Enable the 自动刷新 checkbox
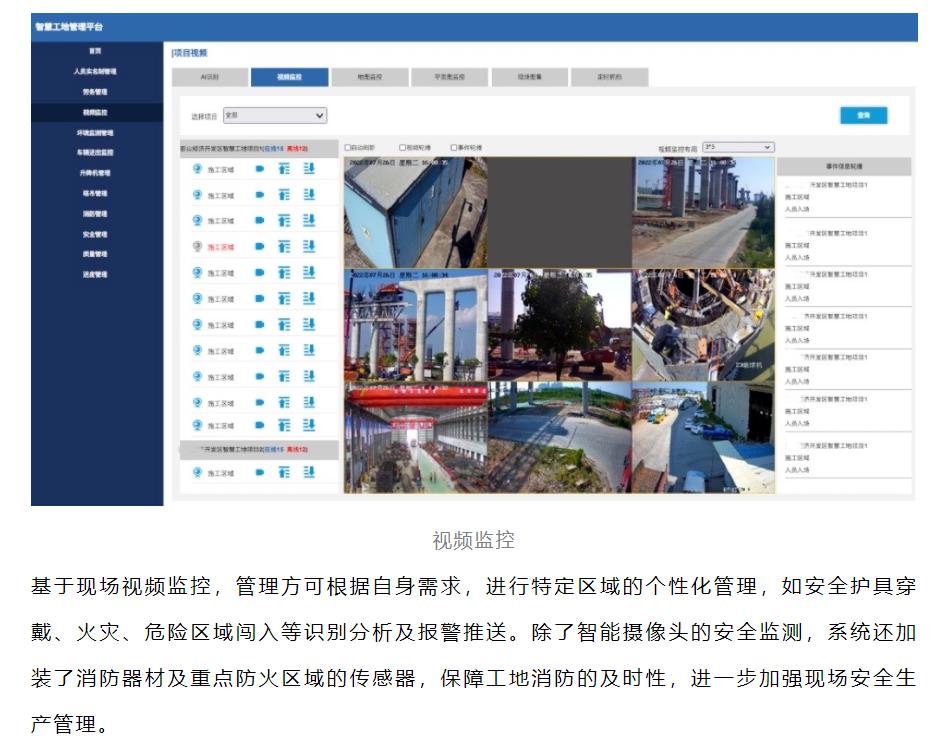 tap(347, 146)
